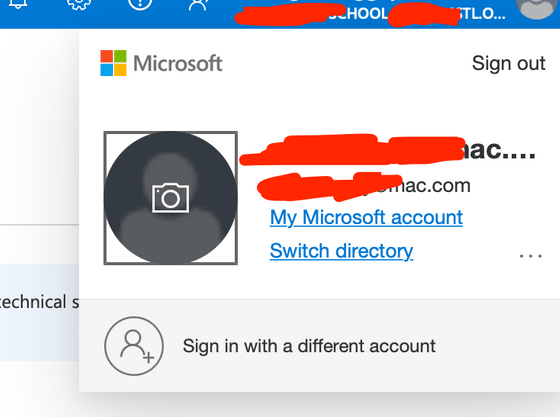The width and height of the screenshot is (560, 417).
Task: Click the Microsoft wordmark text
Action: click(x=178, y=63)
